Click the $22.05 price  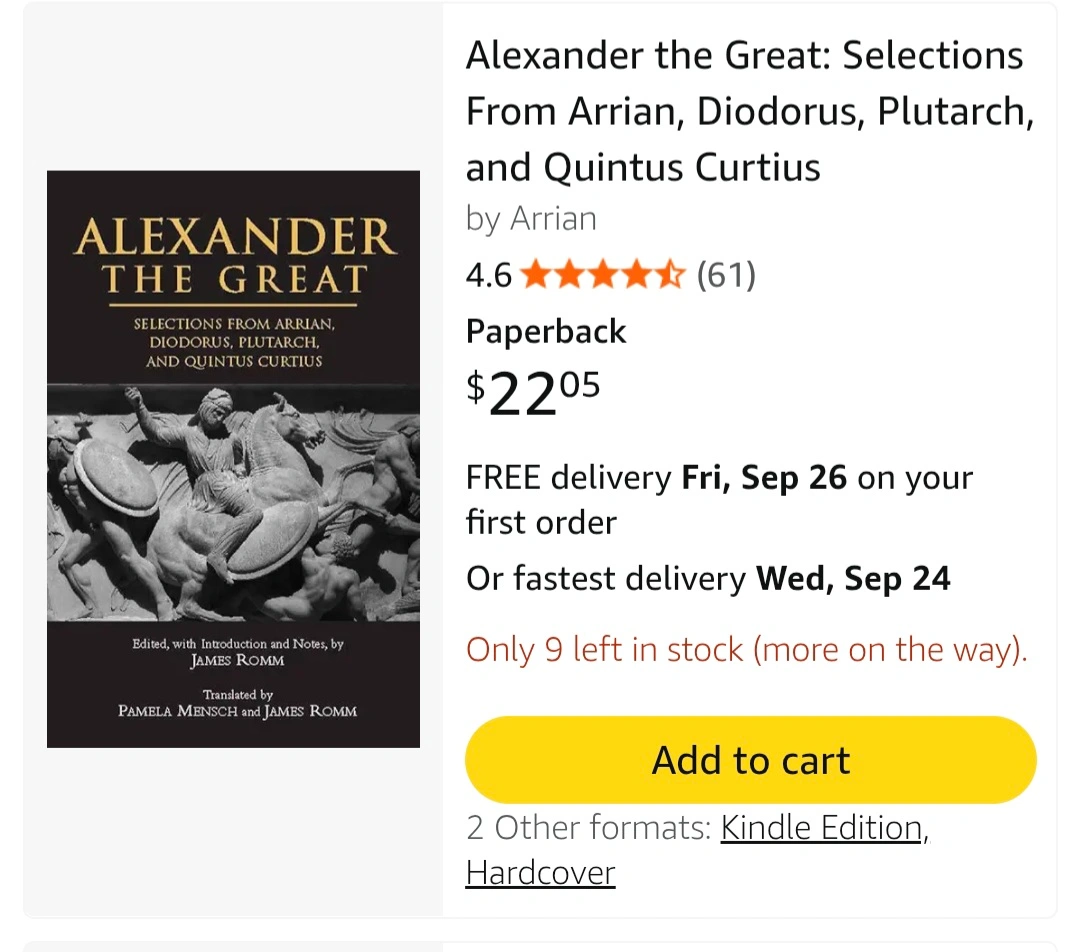(533, 393)
